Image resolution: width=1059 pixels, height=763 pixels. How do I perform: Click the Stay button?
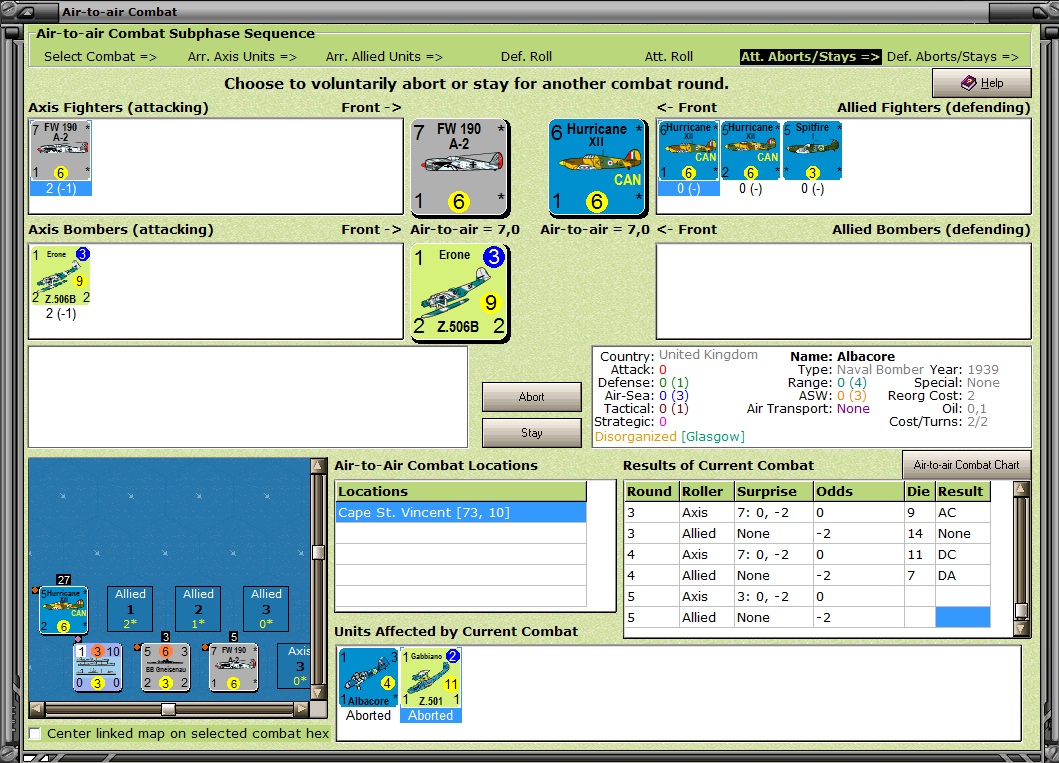click(x=532, y=433)
